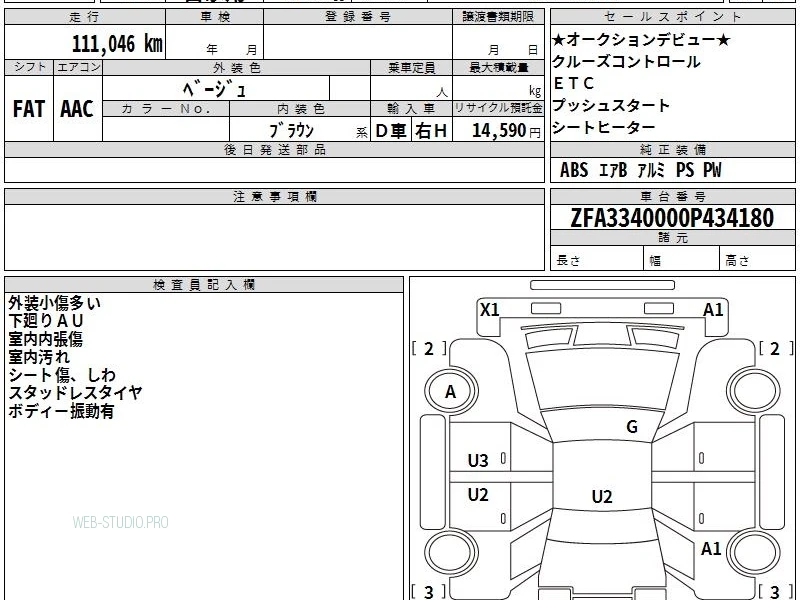
Task: Click the U2 mark on left rear door
Action: (x=478, y=495)
